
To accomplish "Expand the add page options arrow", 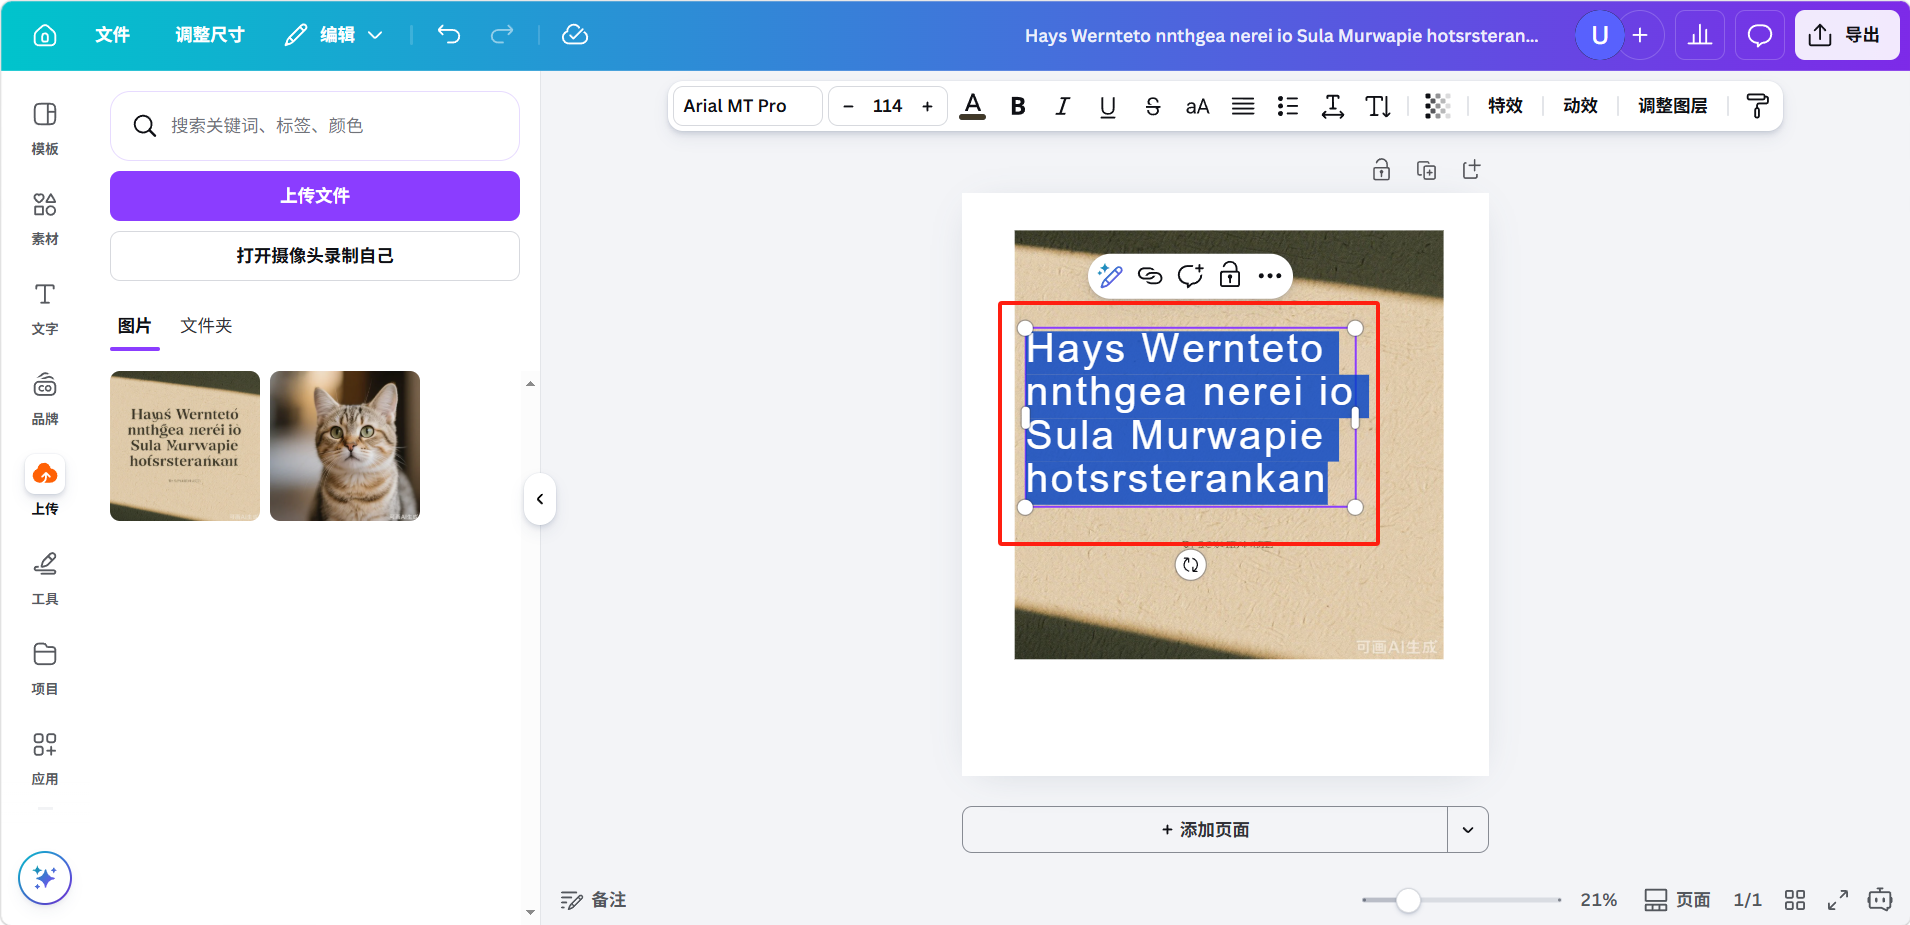I will 1467,830.
